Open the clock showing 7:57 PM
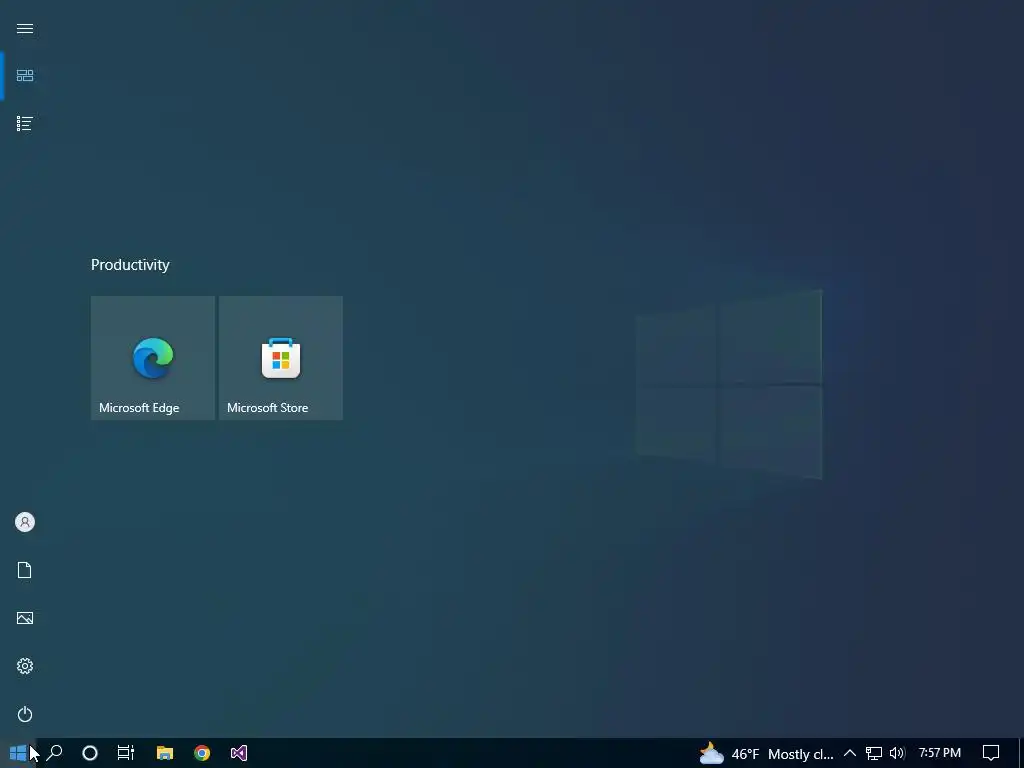 pos(940,753)
